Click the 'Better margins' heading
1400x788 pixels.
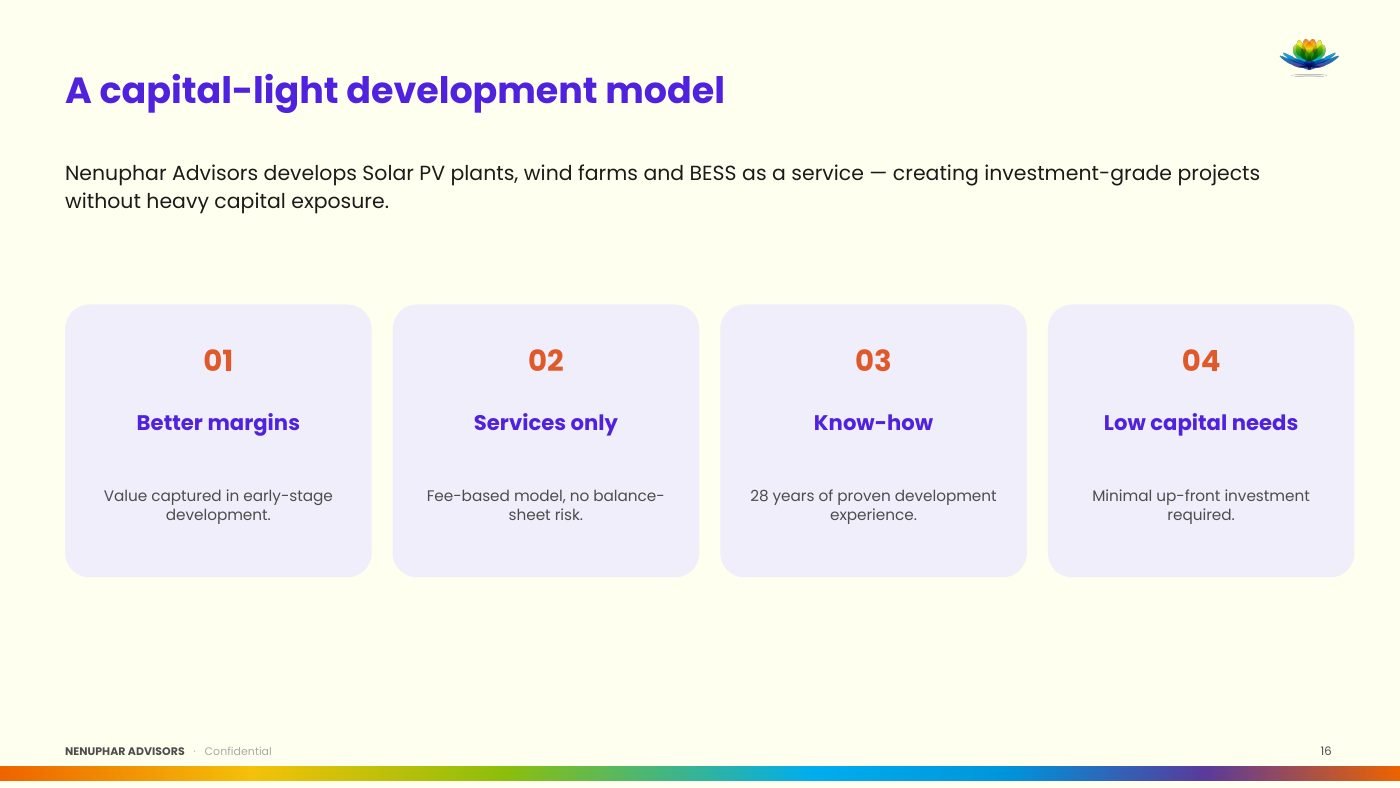218,423
